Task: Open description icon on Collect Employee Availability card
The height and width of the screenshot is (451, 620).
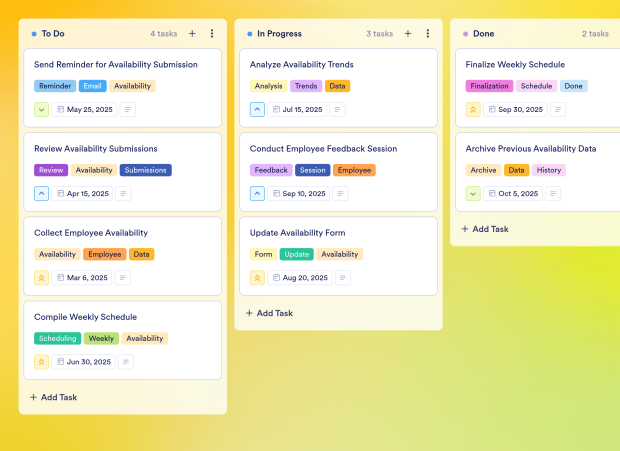Action: 123,278
